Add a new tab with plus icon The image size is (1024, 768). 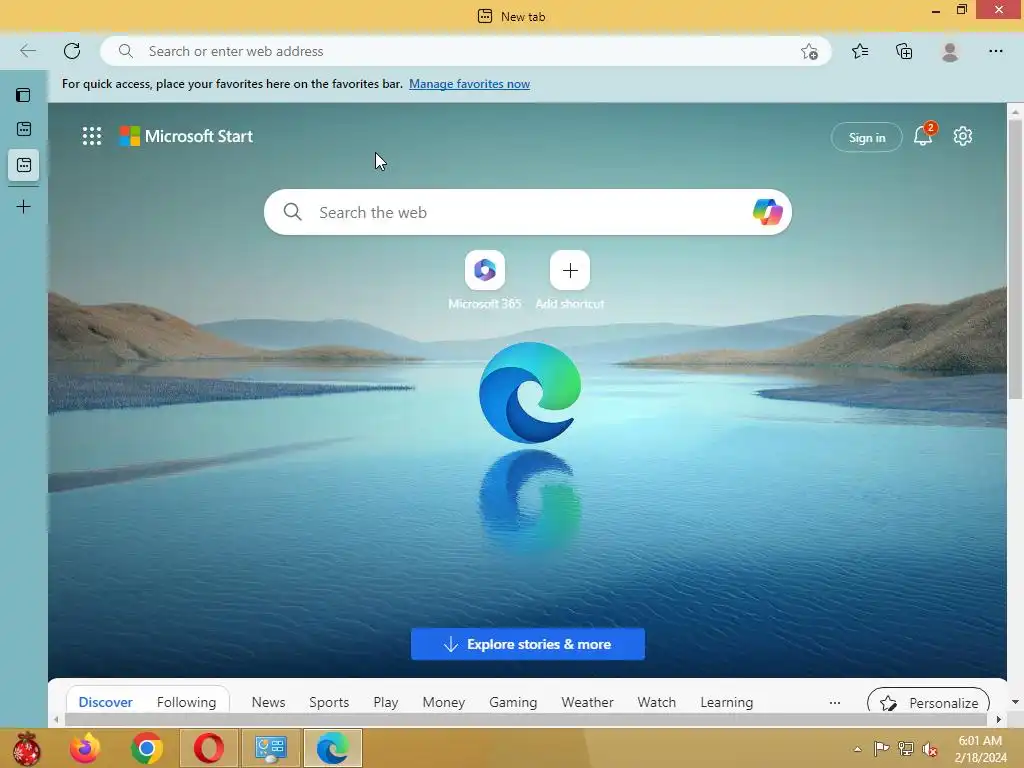[24, 207]
